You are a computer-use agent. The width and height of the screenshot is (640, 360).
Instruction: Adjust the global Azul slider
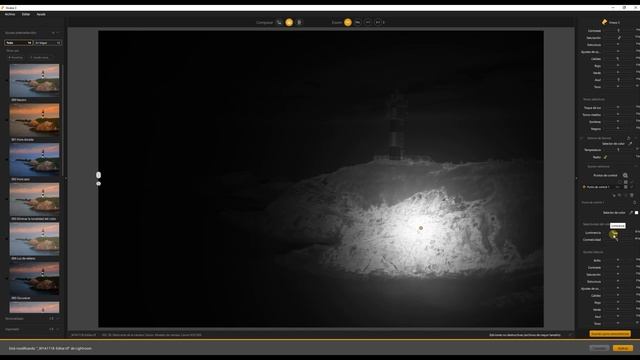point(618,80)
